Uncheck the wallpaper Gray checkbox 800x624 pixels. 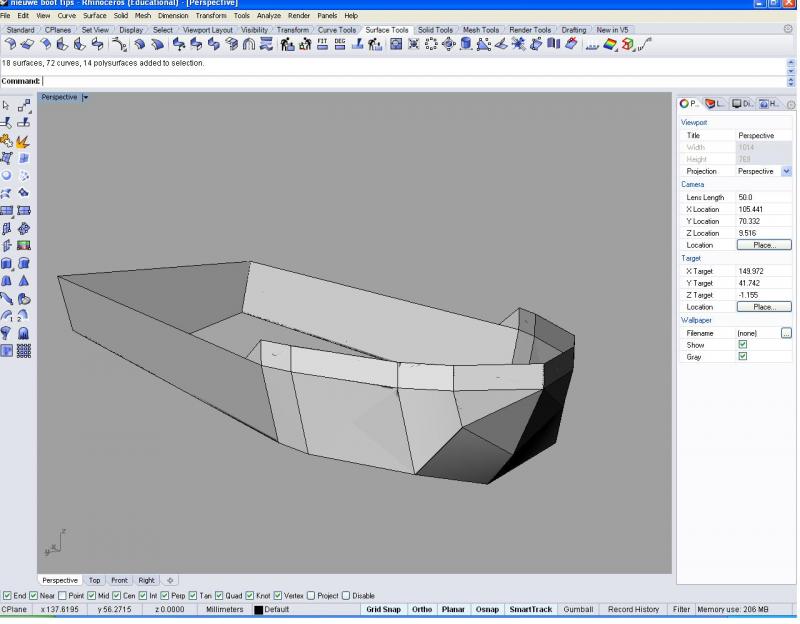(742, 356)
